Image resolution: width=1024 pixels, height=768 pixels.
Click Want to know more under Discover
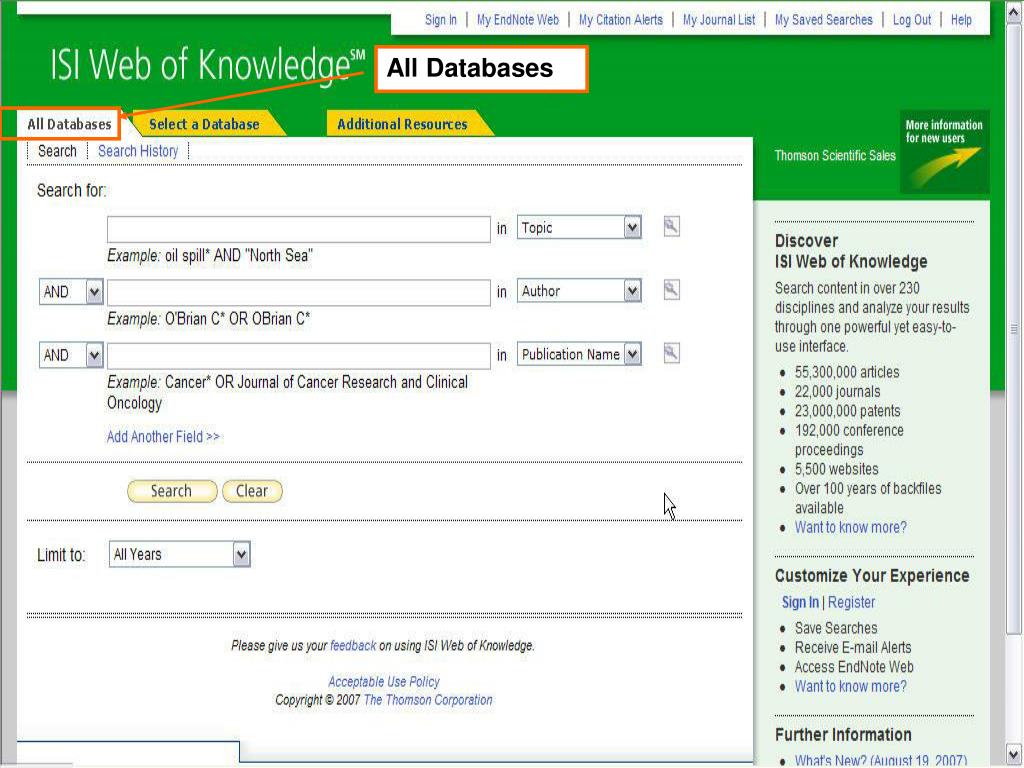click(850, 528)
